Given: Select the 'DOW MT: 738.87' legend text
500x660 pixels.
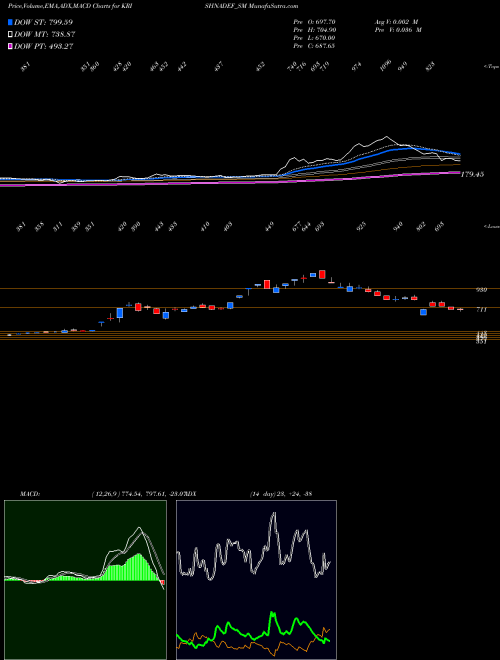Looking at the screenshot, I should tap(45, 35).
